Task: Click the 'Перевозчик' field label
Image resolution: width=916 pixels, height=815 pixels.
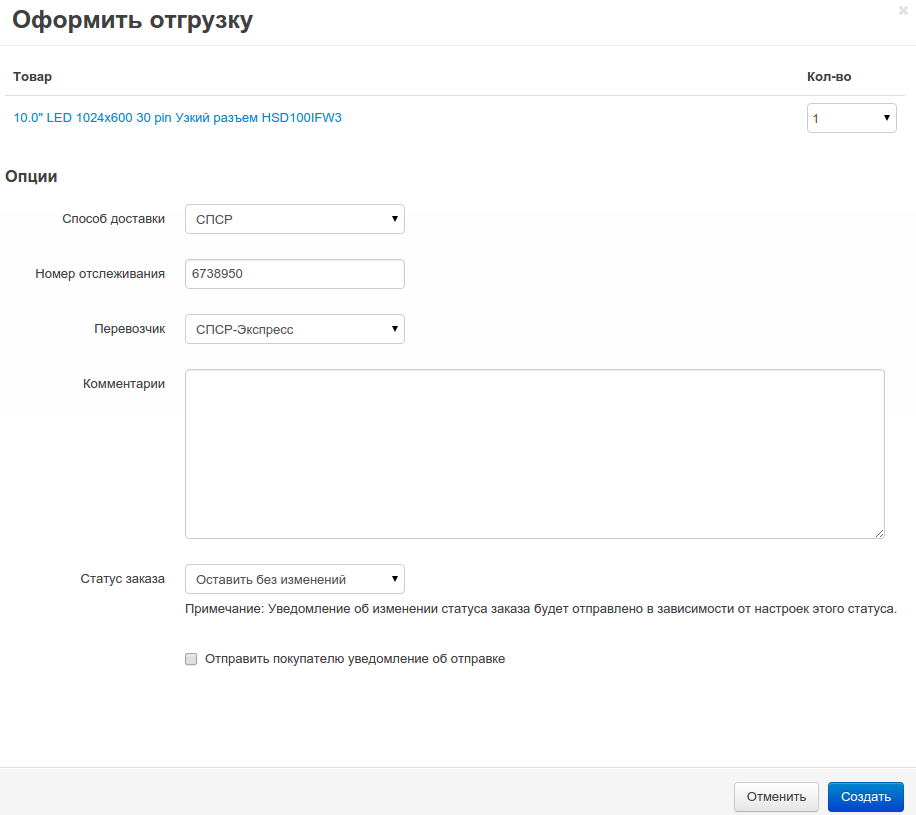Action: click(x=129, y=329)
